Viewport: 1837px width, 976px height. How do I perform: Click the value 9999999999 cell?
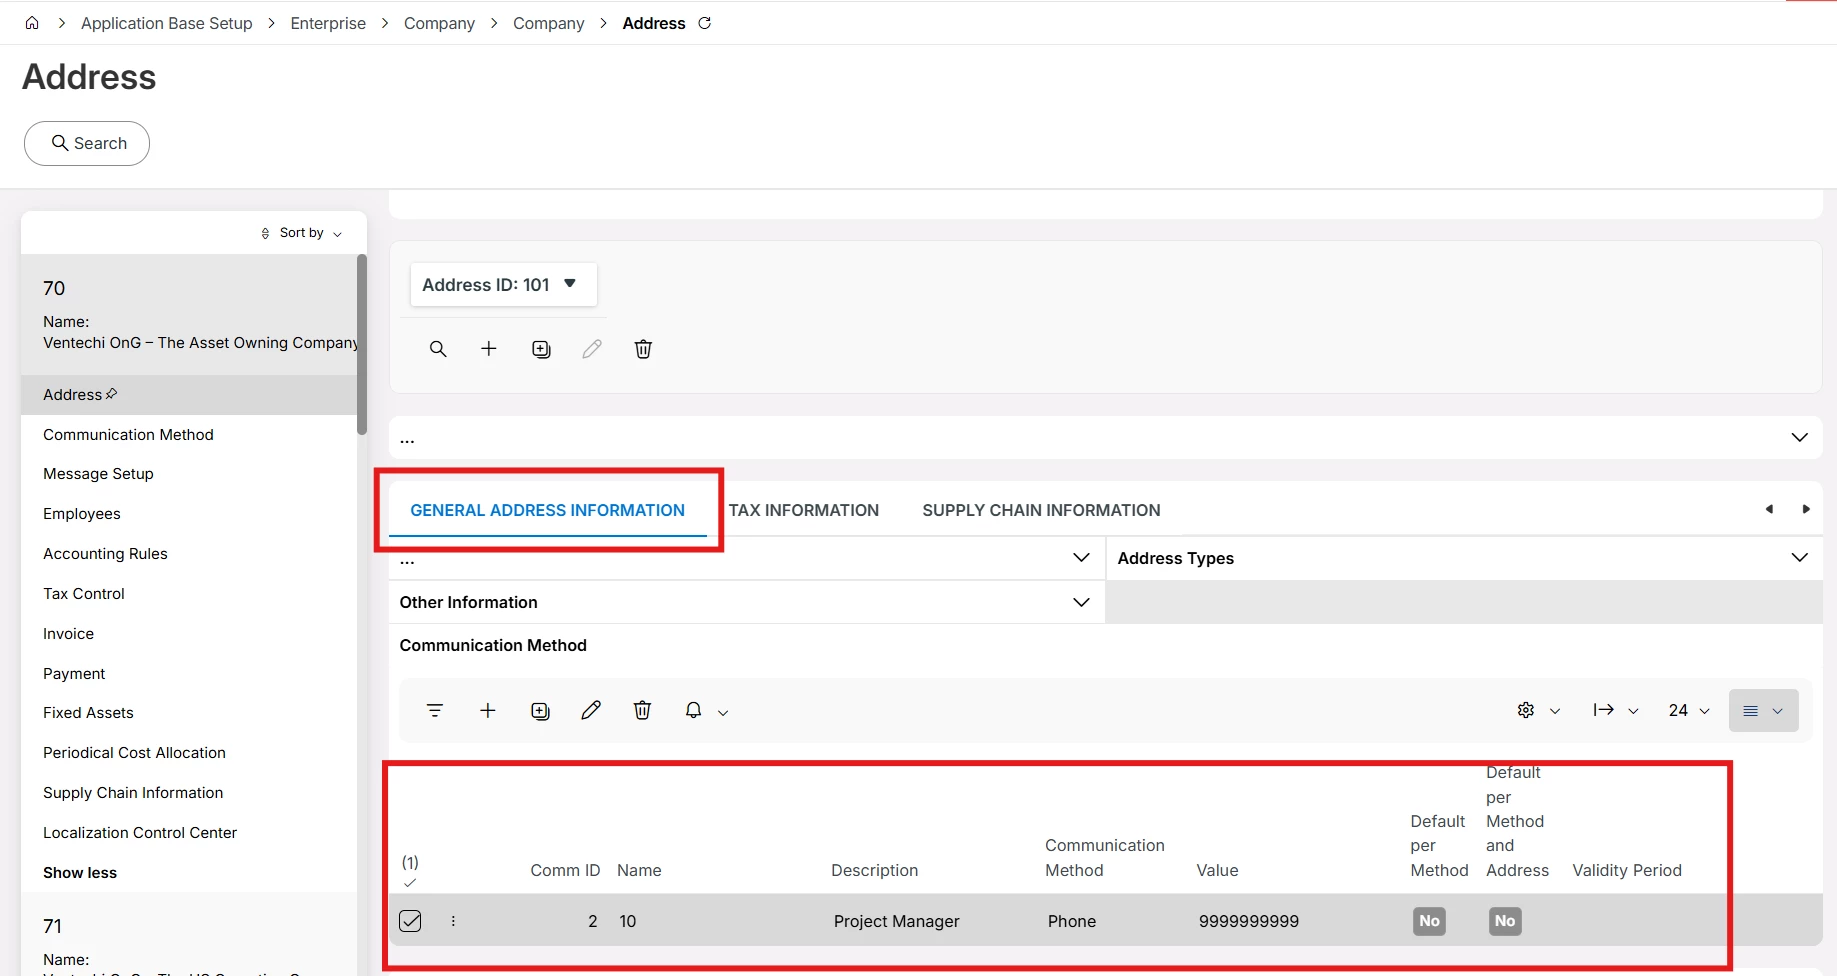(x=1249, y=921)
